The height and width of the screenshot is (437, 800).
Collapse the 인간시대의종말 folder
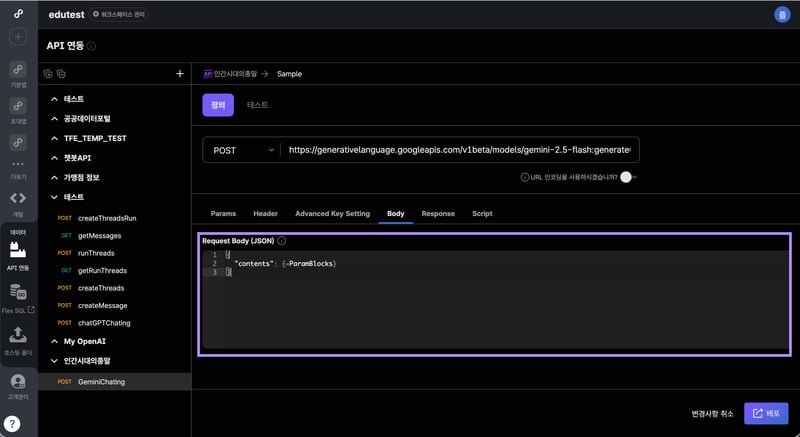56,361
